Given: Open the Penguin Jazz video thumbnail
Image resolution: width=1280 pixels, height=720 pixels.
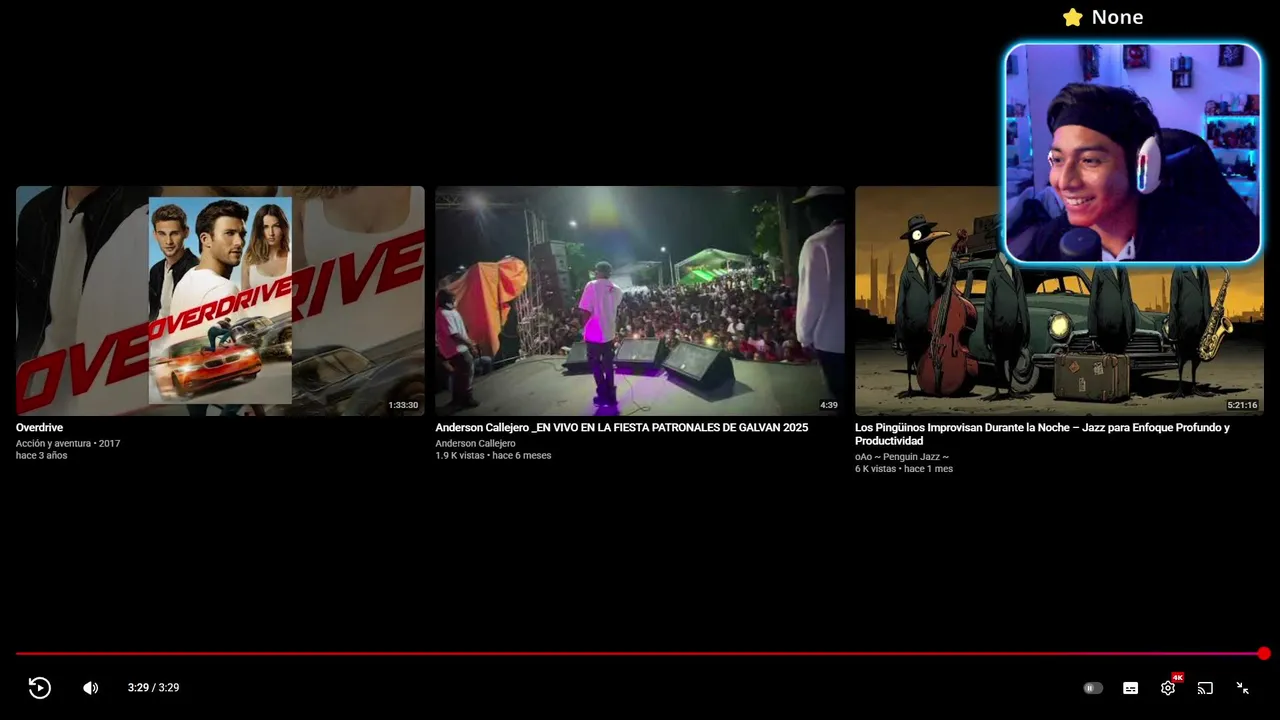Looking at the screenshot, I should 1059,300.
